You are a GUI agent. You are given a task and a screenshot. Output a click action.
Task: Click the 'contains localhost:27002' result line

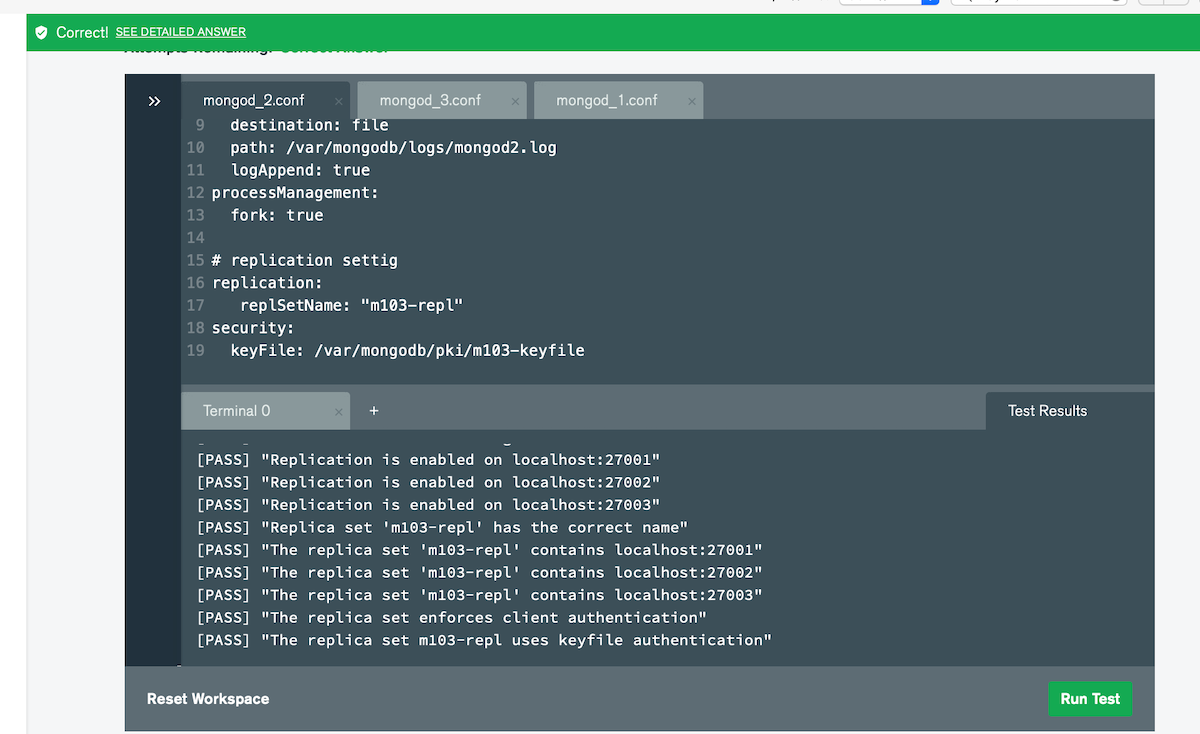click(480, 572)
